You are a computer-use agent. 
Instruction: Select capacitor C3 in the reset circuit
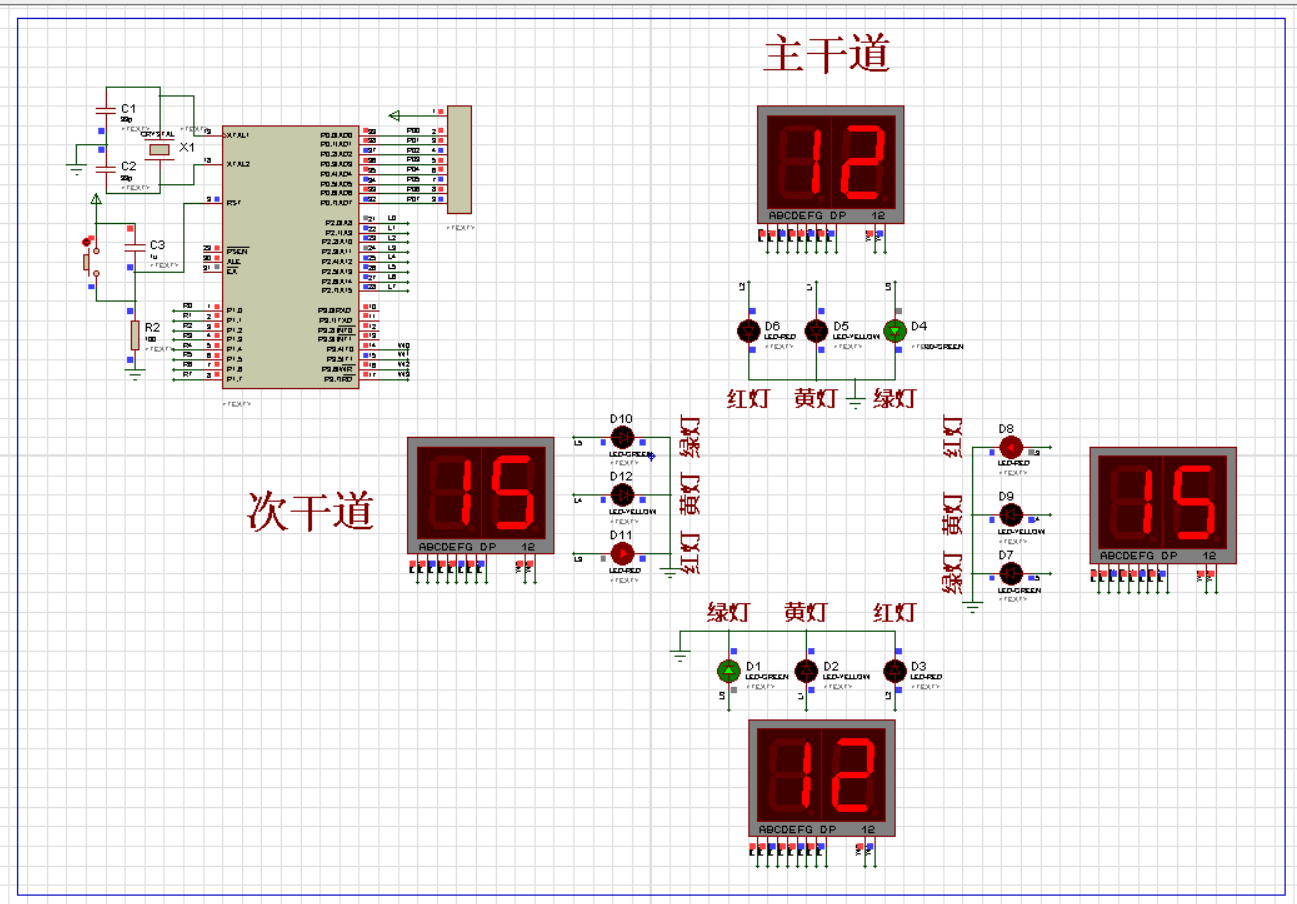(x=133, y=247)
